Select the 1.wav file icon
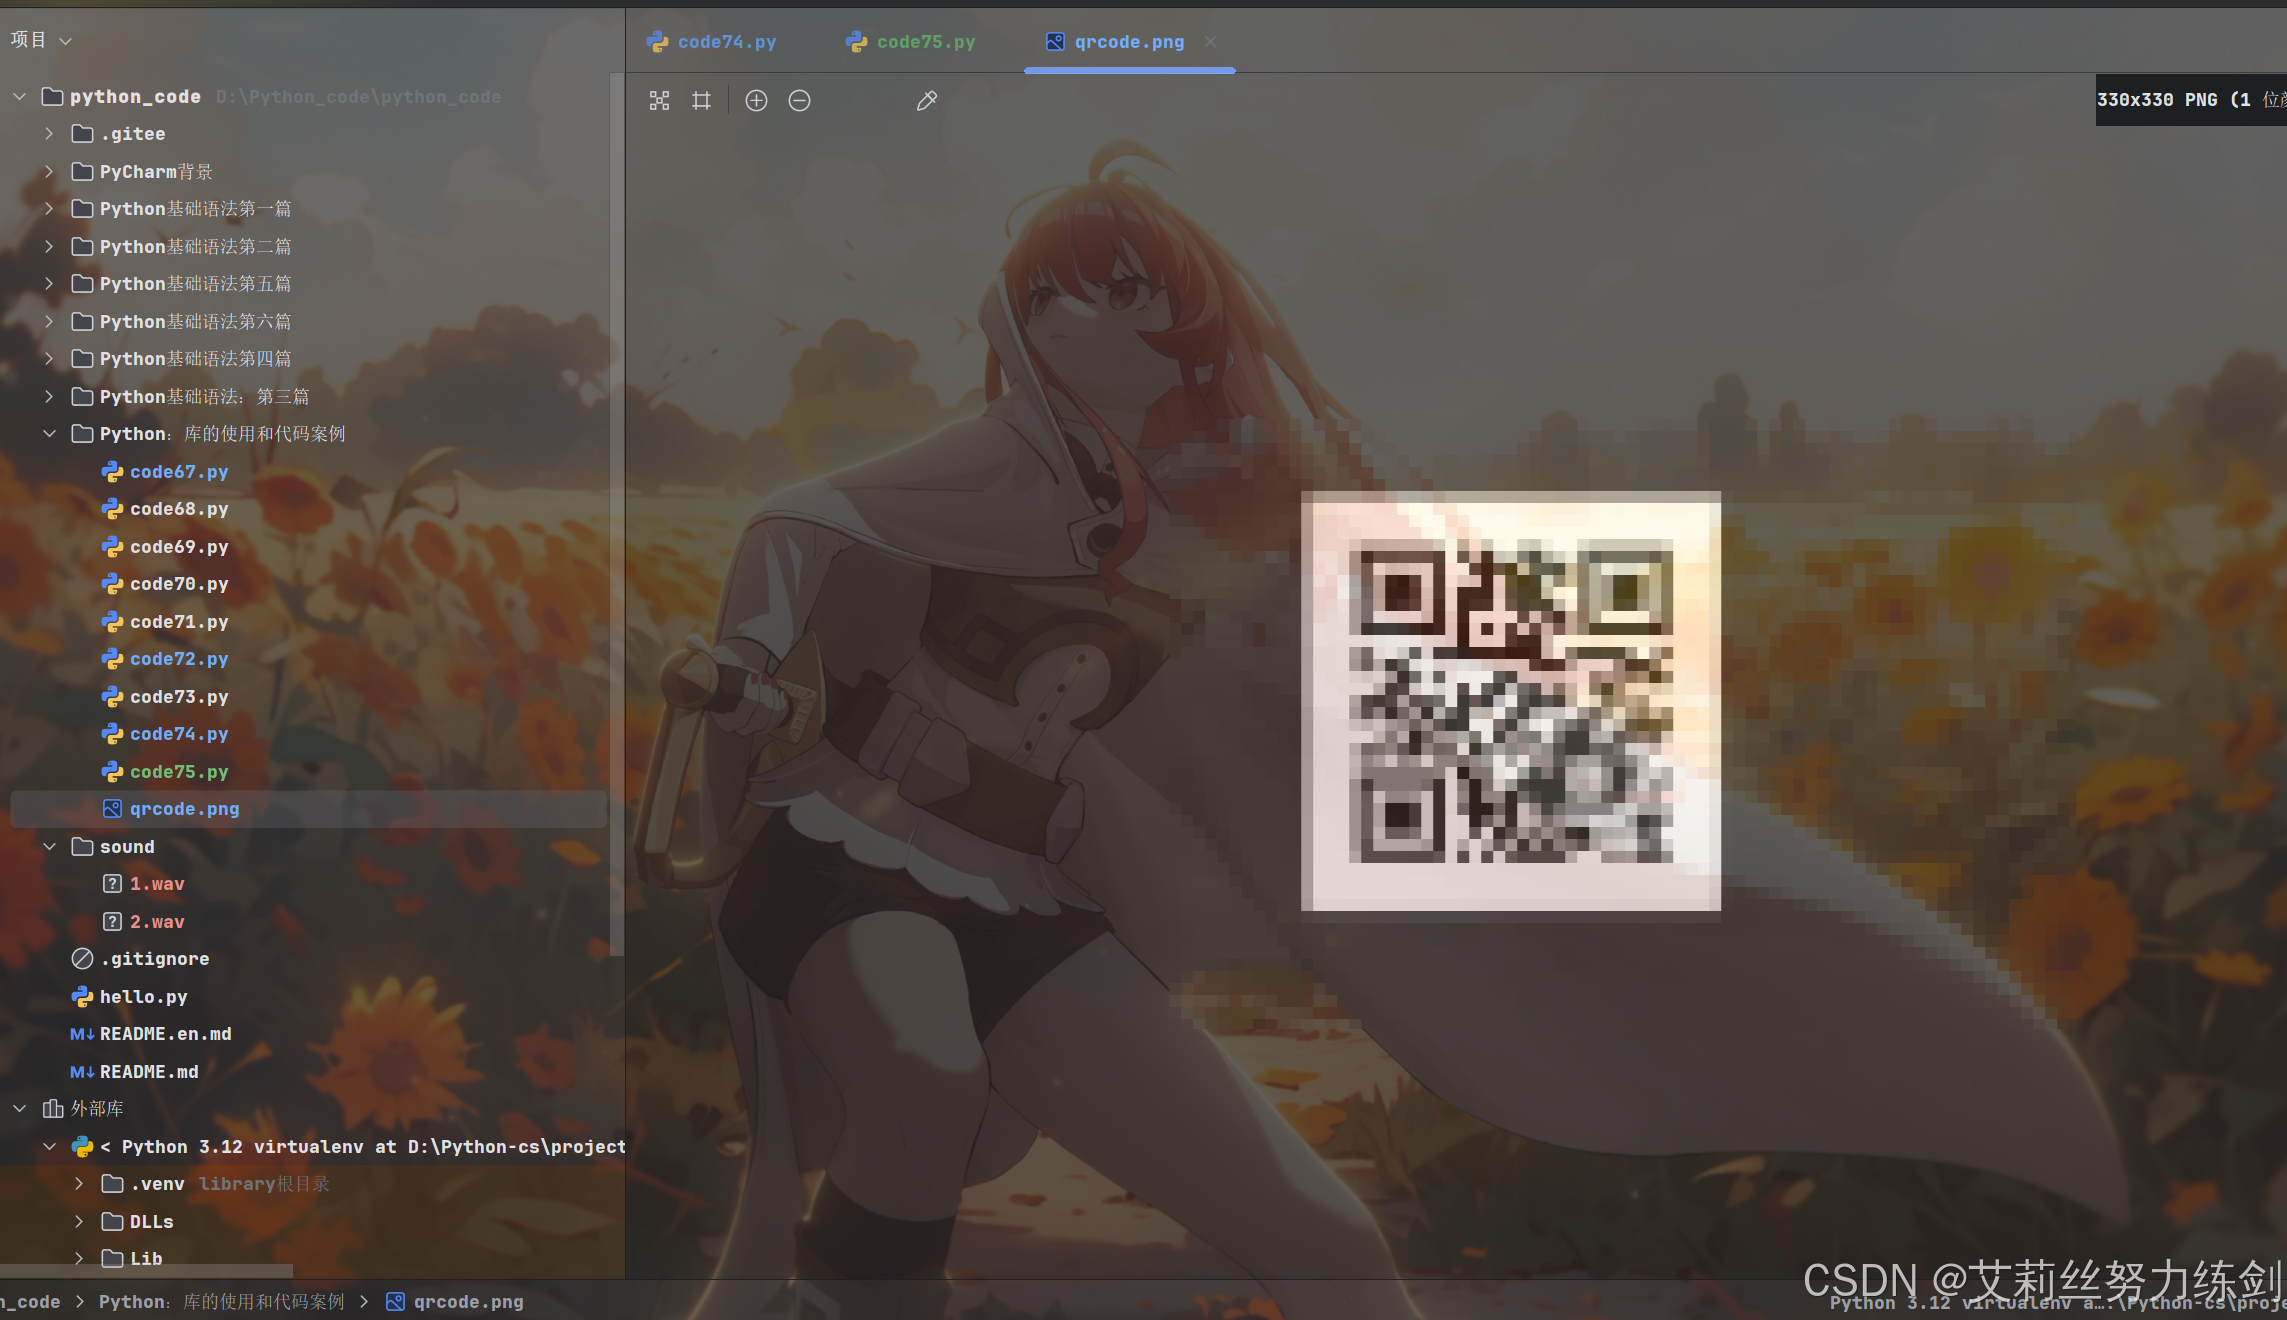Image resolution: width=2287 pixels, height=1320 pixels. click(113, 884)
